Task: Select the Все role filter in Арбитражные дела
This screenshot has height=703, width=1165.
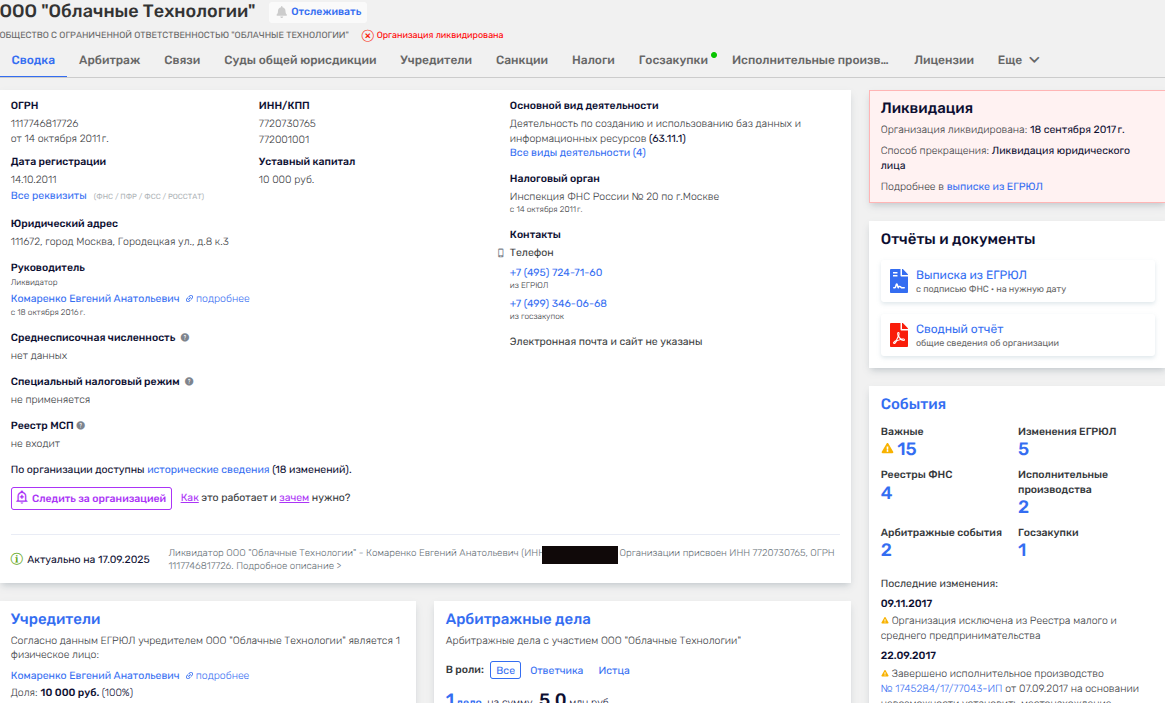Action: 506,670
